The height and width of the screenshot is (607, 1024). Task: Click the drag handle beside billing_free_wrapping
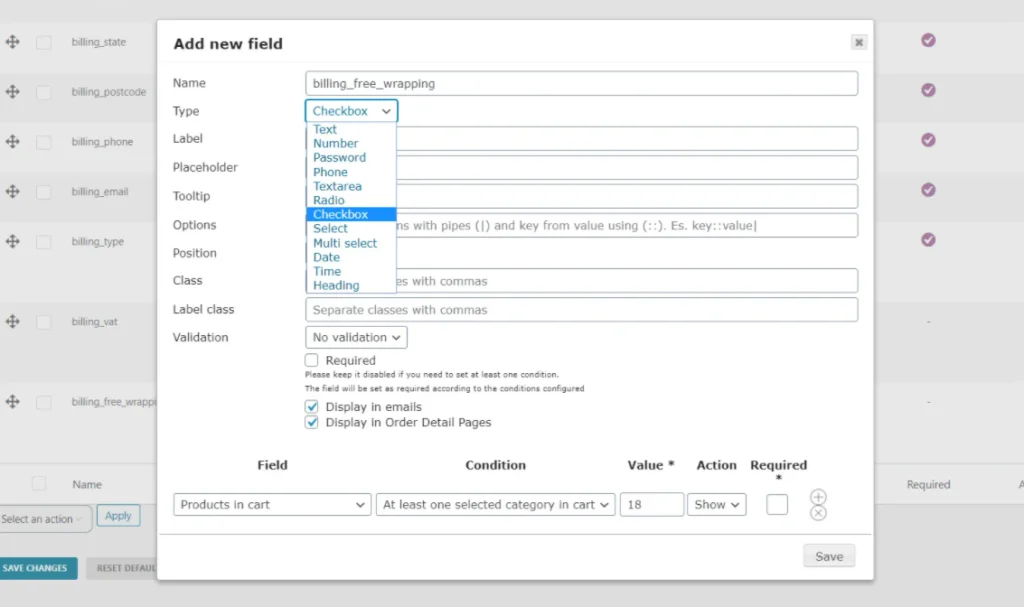click(13, 401)
